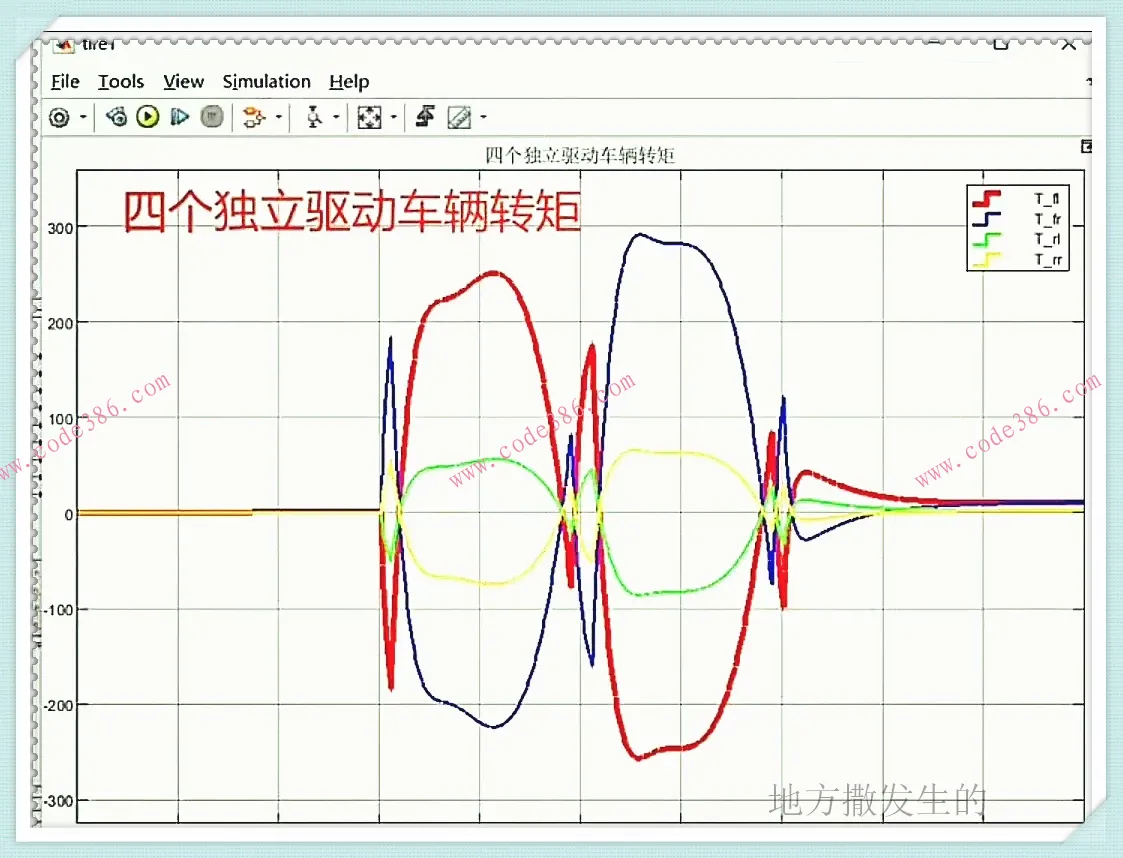Click the Stop simulation icon

(212, 118)
